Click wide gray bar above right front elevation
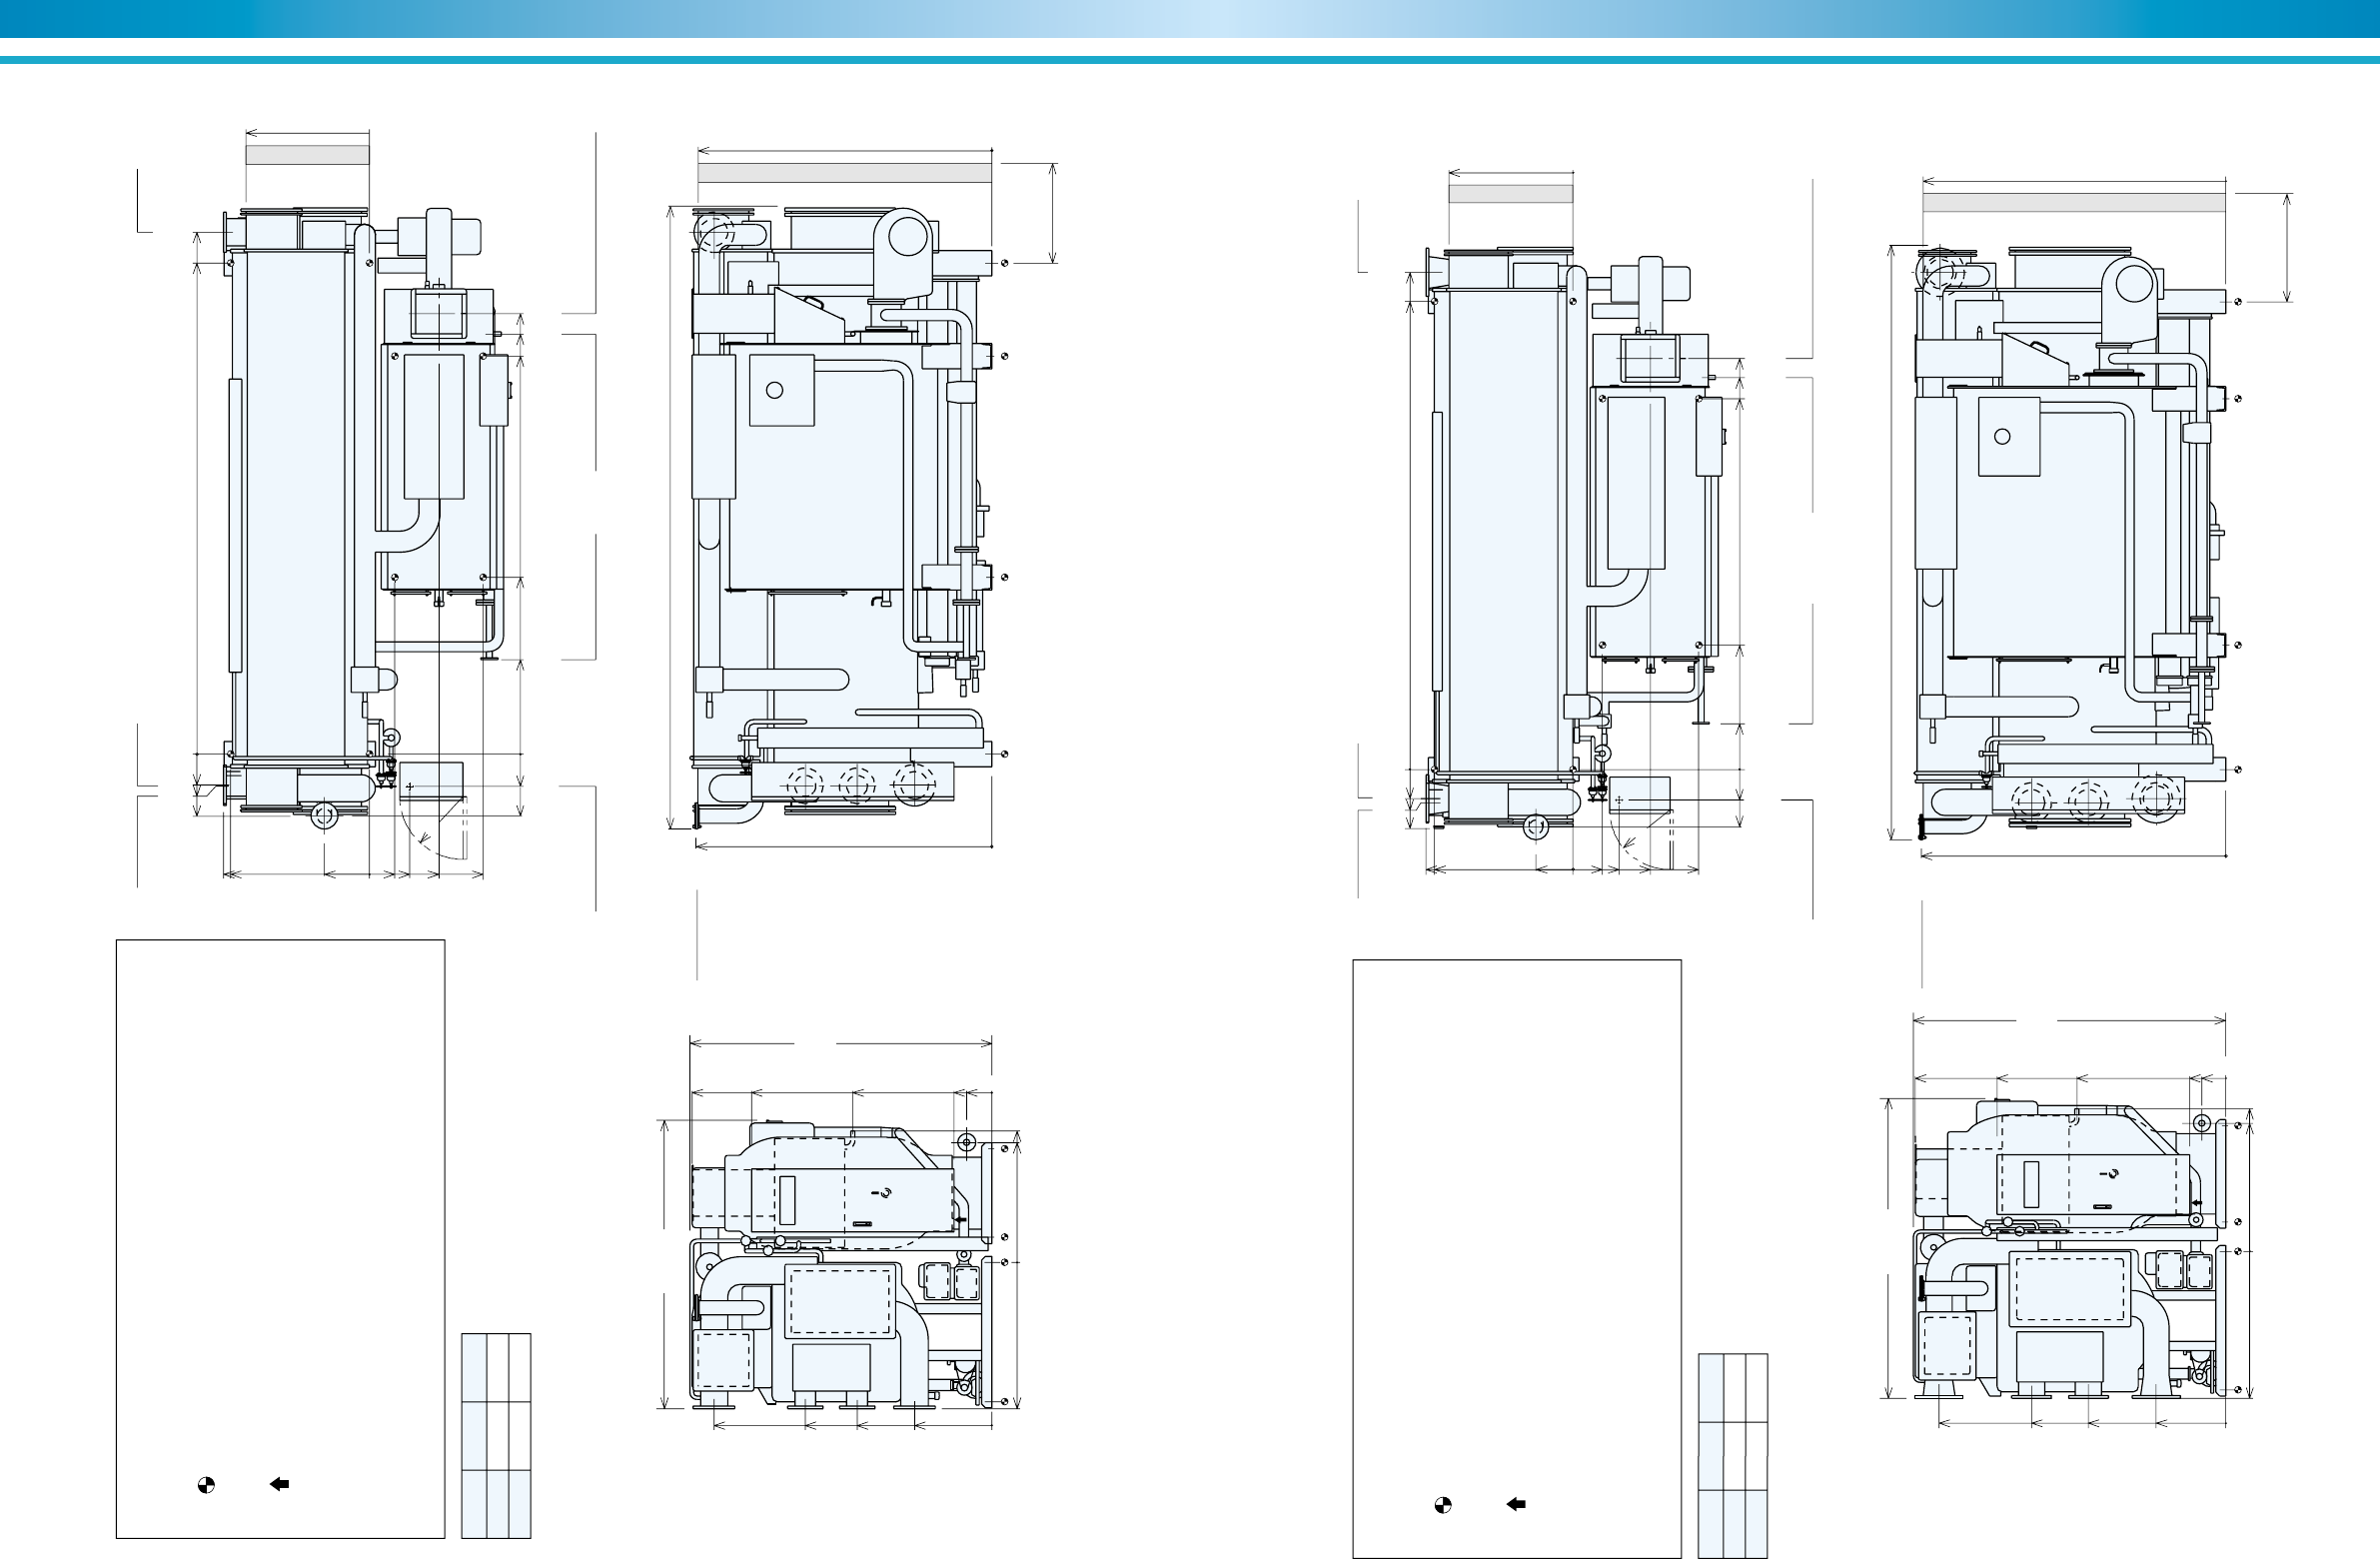 tap(2073, 203)
